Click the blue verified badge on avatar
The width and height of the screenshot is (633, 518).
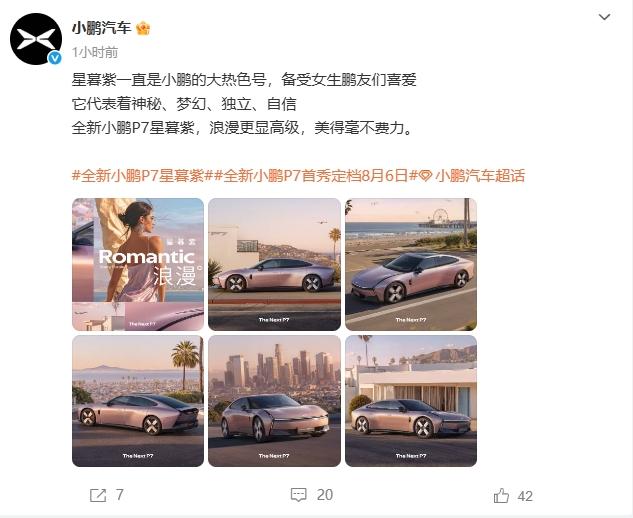(55, 58)
